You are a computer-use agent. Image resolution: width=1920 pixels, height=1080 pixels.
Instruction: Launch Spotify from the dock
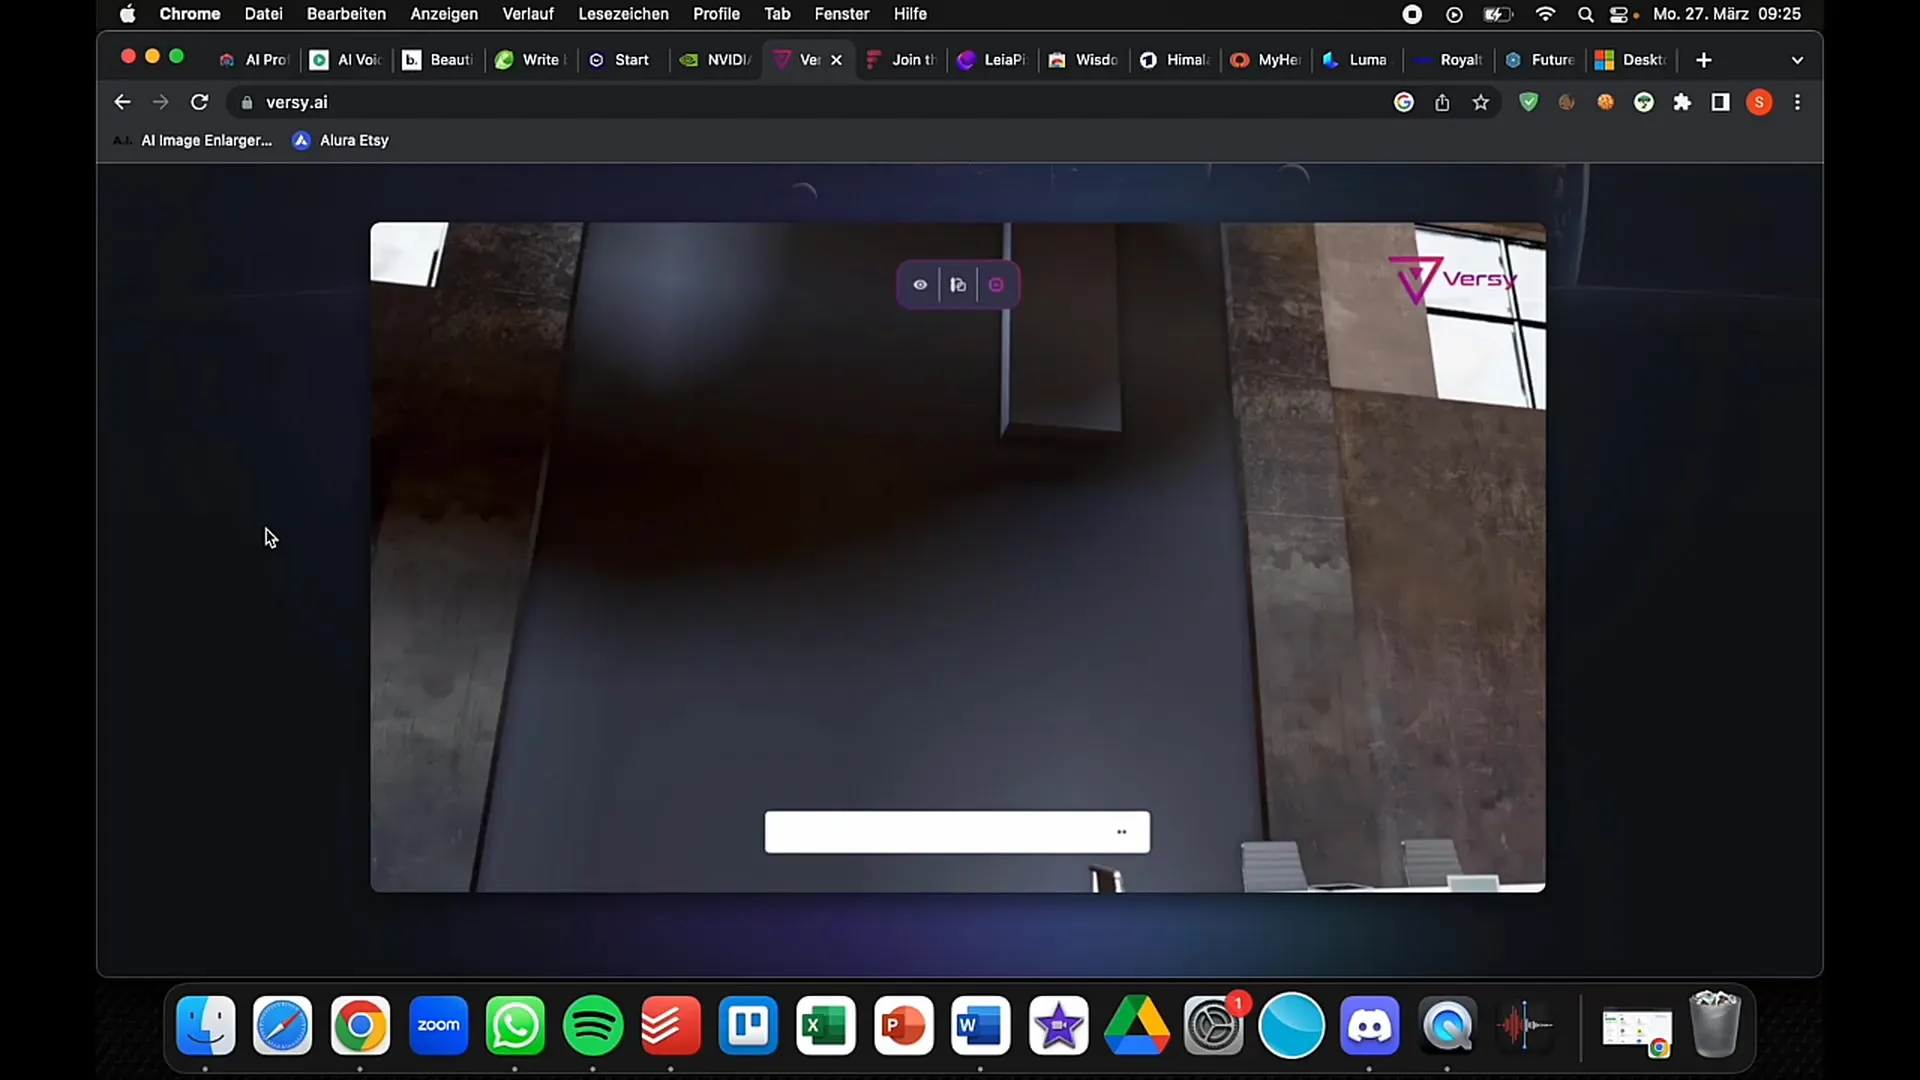(x=593, y=1026)
